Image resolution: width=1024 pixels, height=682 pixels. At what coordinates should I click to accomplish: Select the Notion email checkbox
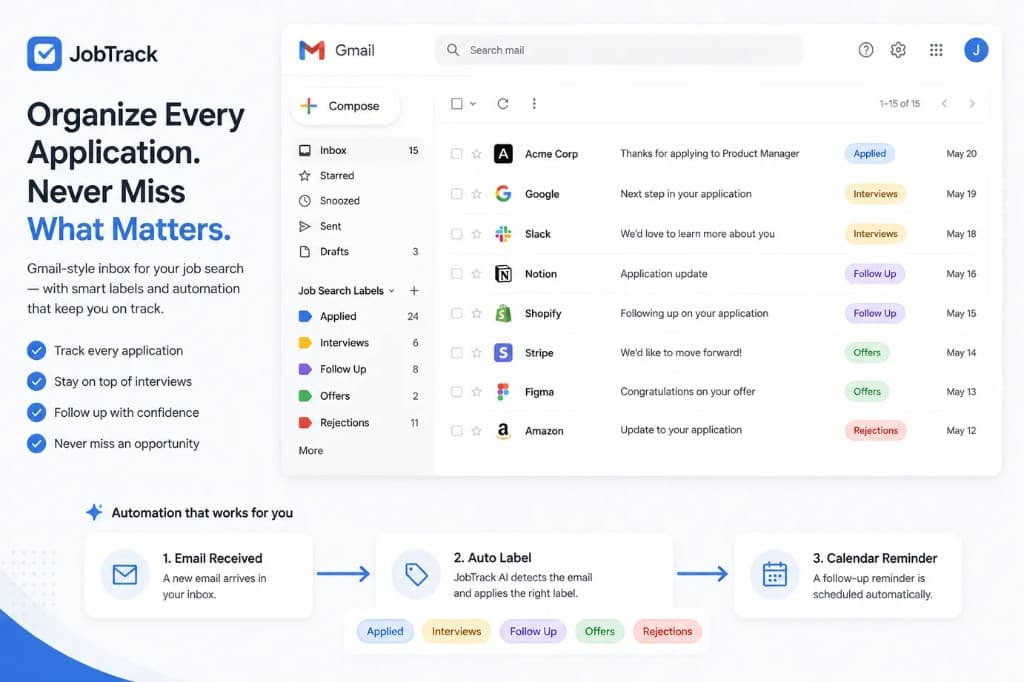tap(457, 274)
